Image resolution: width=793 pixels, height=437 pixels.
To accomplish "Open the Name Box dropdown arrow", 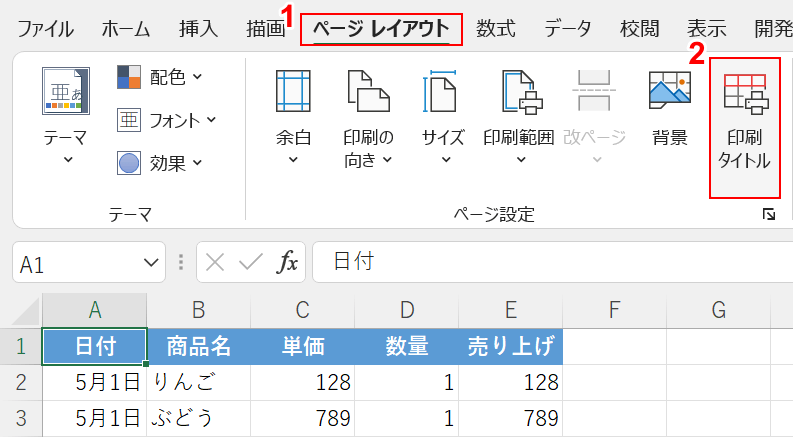I will click(151, 263).
